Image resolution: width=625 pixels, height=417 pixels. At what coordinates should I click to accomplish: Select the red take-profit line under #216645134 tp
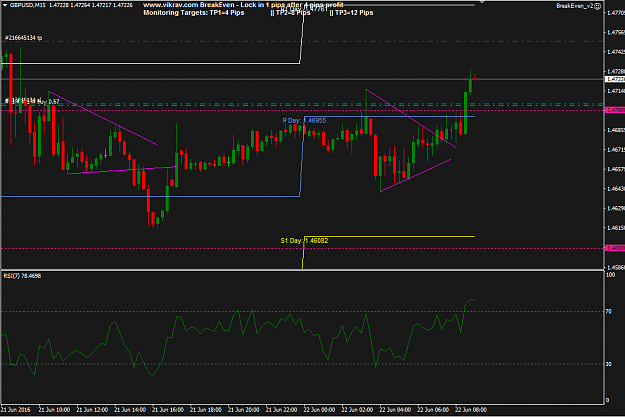click(x=302, y=41)
